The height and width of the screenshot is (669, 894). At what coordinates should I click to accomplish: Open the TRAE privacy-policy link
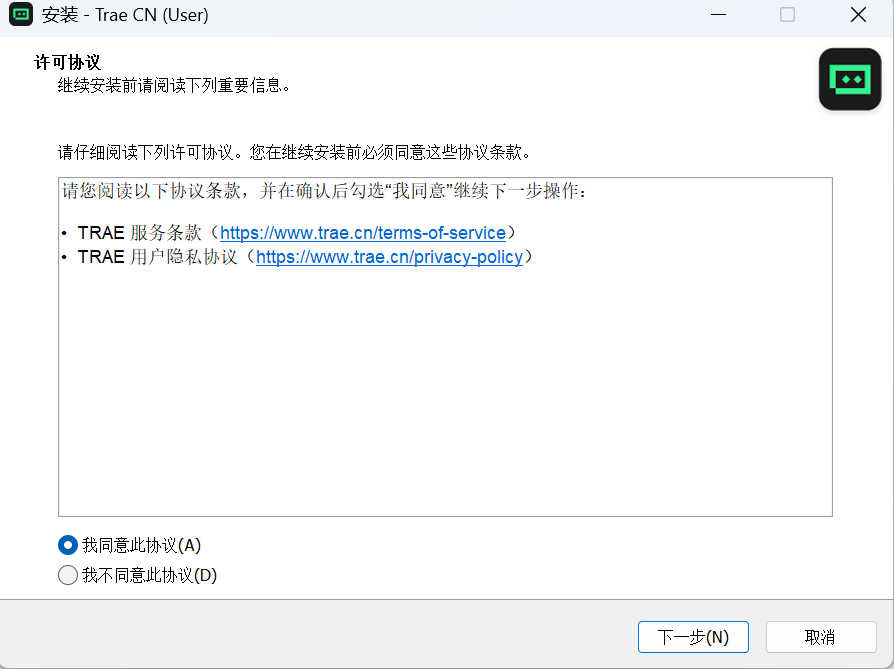(389, 257)
